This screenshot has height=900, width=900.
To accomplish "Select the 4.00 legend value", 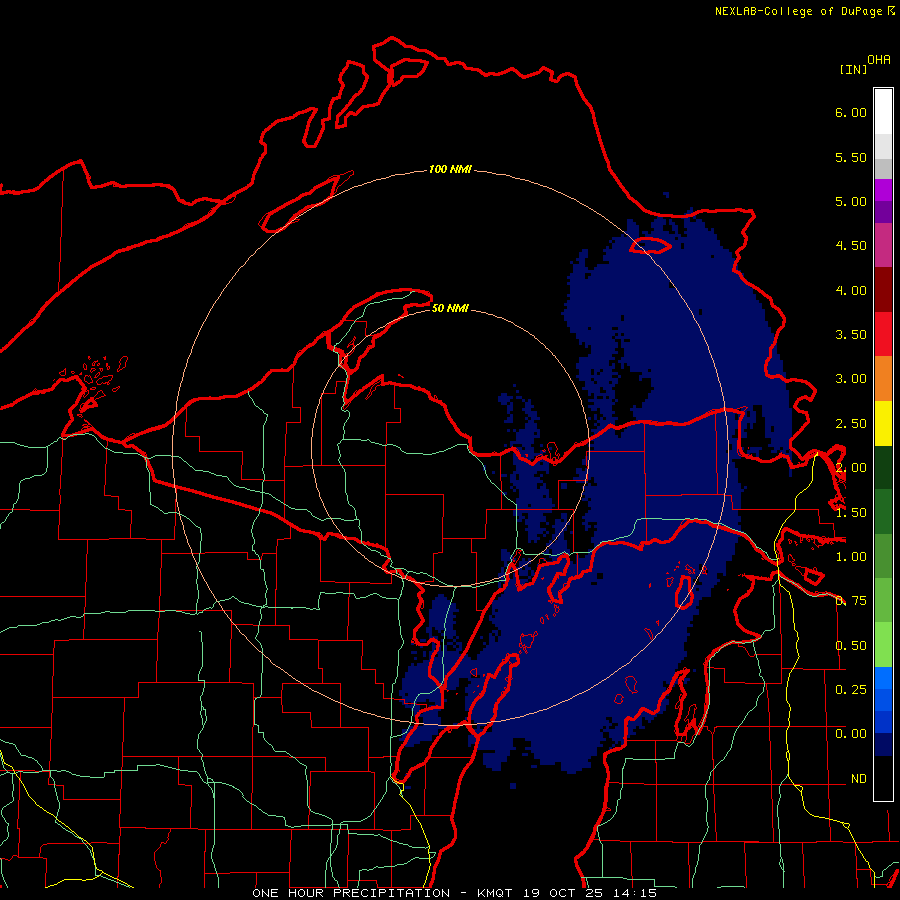I will 851,290.
